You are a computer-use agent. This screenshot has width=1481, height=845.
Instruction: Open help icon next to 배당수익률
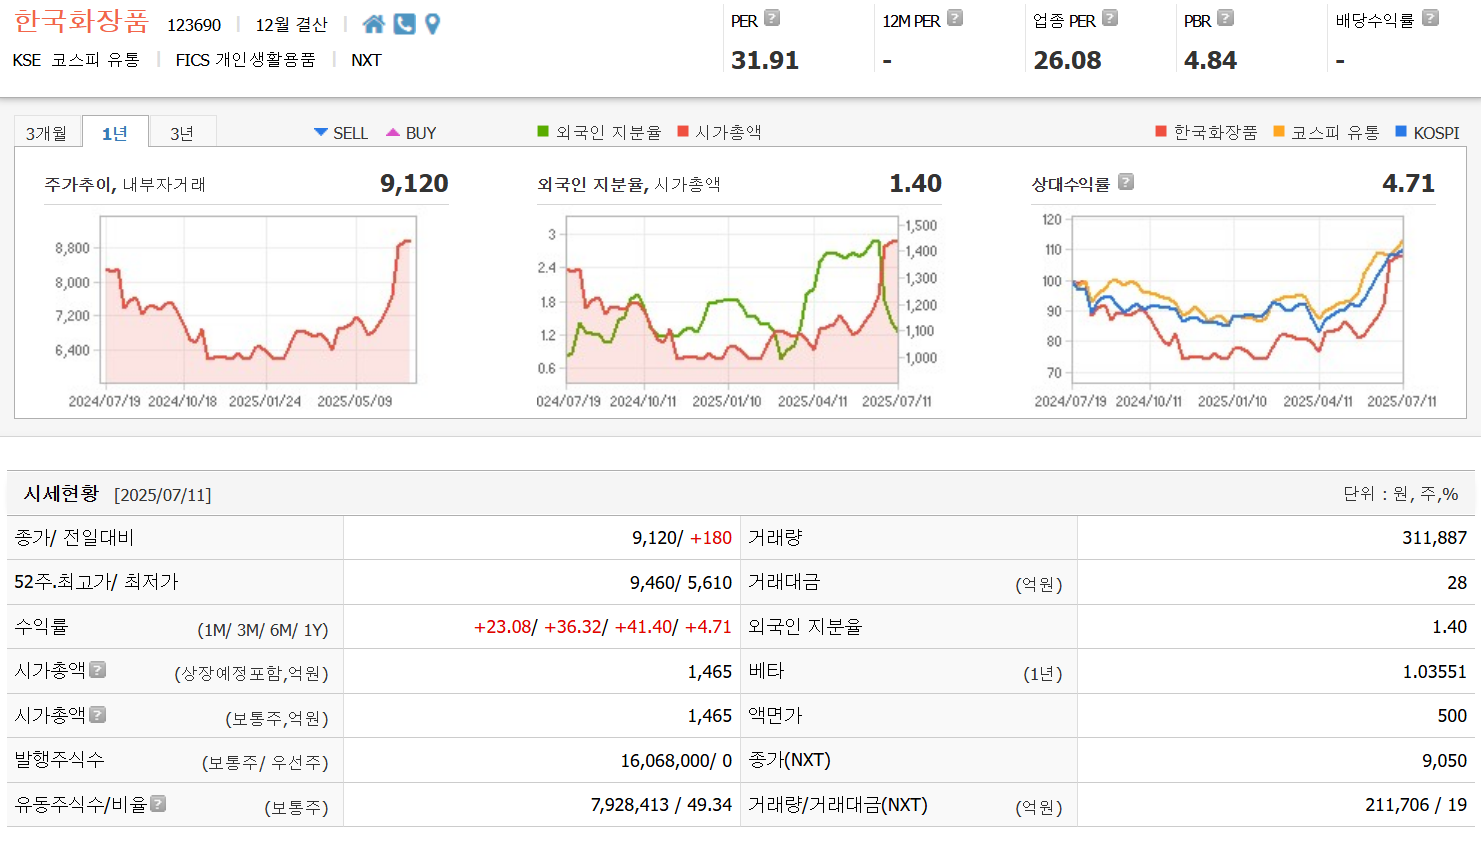point(1431,18)
